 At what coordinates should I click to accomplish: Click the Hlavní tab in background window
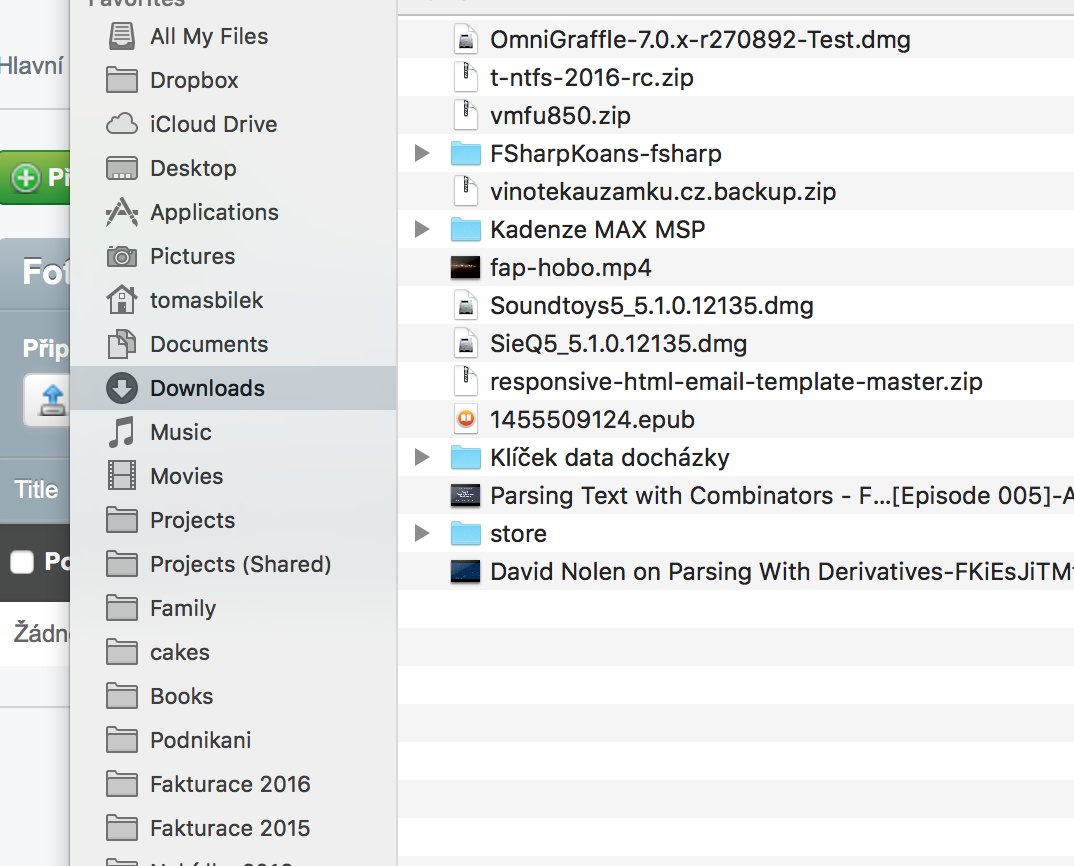[32, 66]
